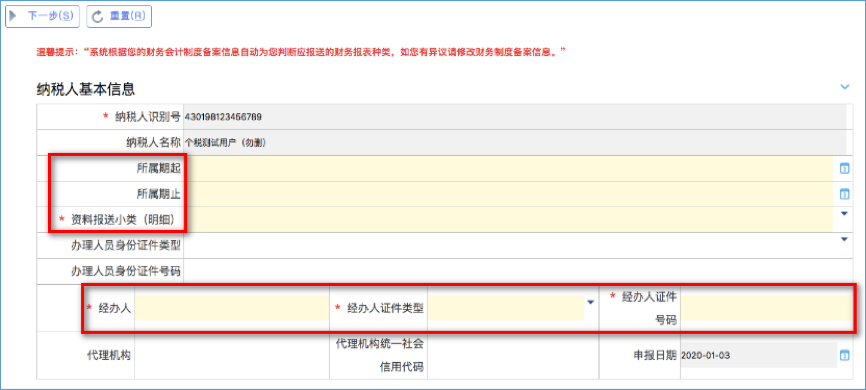Select the 所属期起 date field

point(508,168)
